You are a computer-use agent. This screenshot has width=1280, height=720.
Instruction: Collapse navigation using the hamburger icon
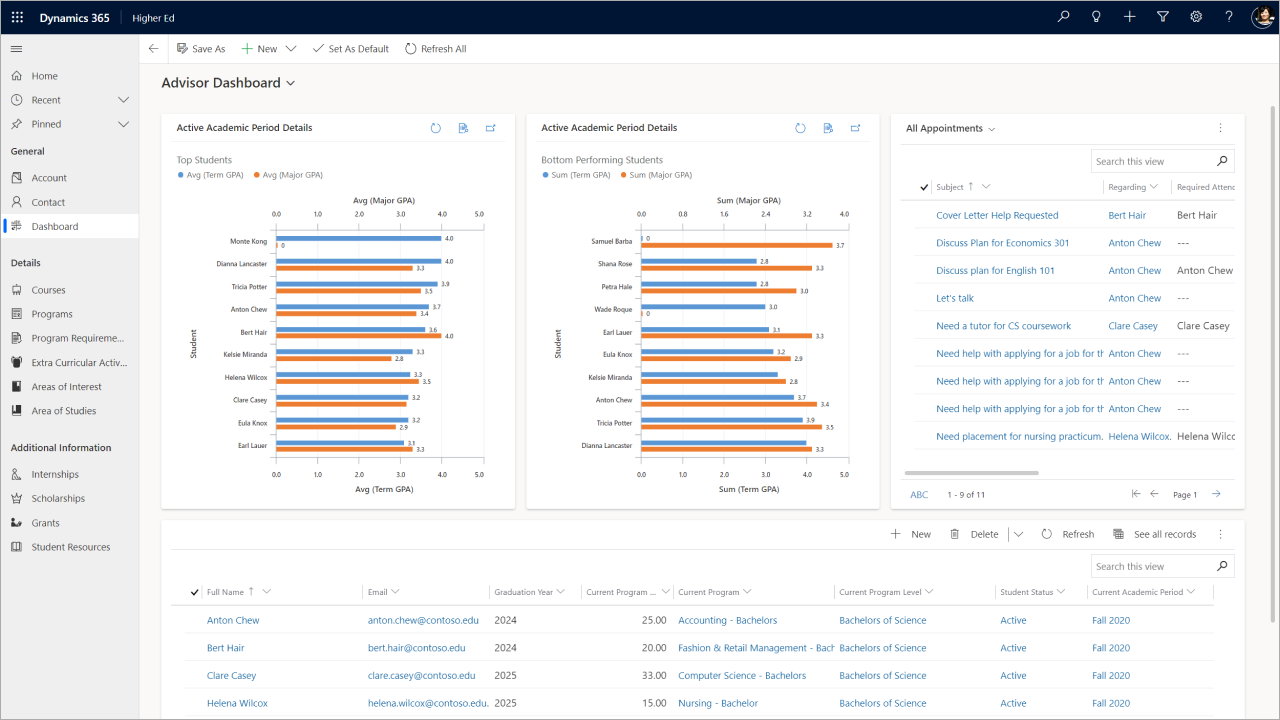tap(15, 48)
